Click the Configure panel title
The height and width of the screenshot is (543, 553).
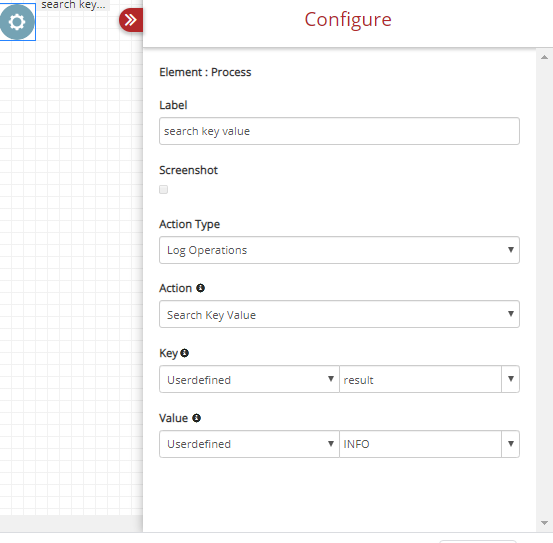pyautogui.click(x=348, y=20)
